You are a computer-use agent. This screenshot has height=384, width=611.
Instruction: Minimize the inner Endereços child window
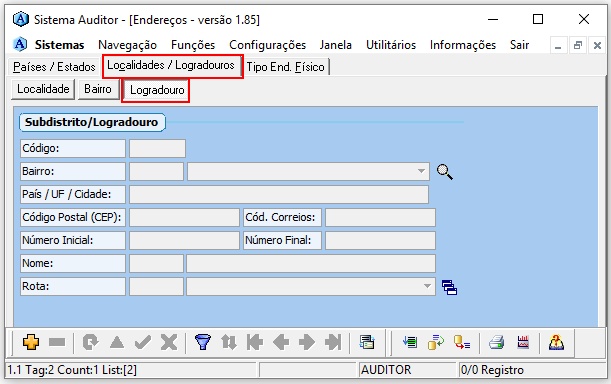(558, 46)
